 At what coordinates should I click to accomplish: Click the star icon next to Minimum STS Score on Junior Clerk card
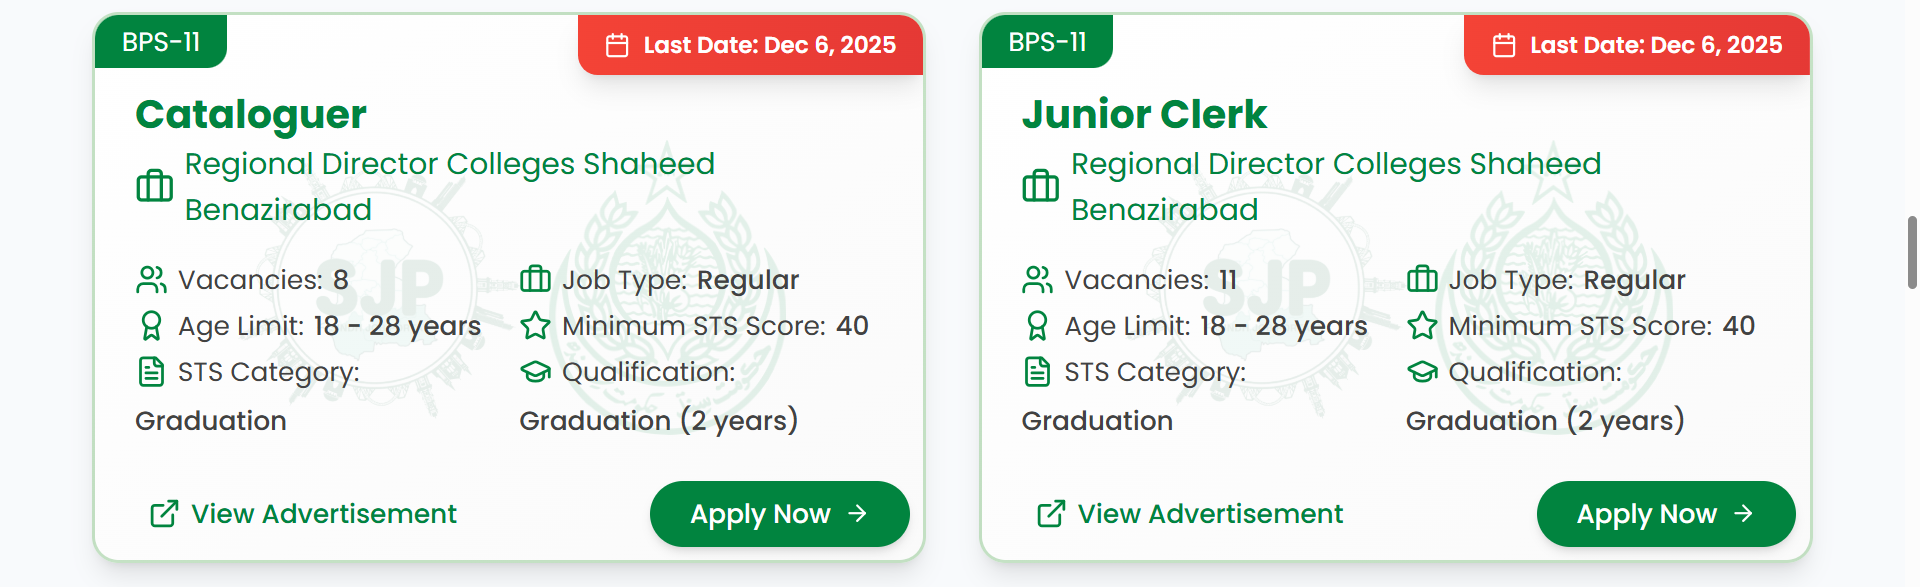[1421, 325]
